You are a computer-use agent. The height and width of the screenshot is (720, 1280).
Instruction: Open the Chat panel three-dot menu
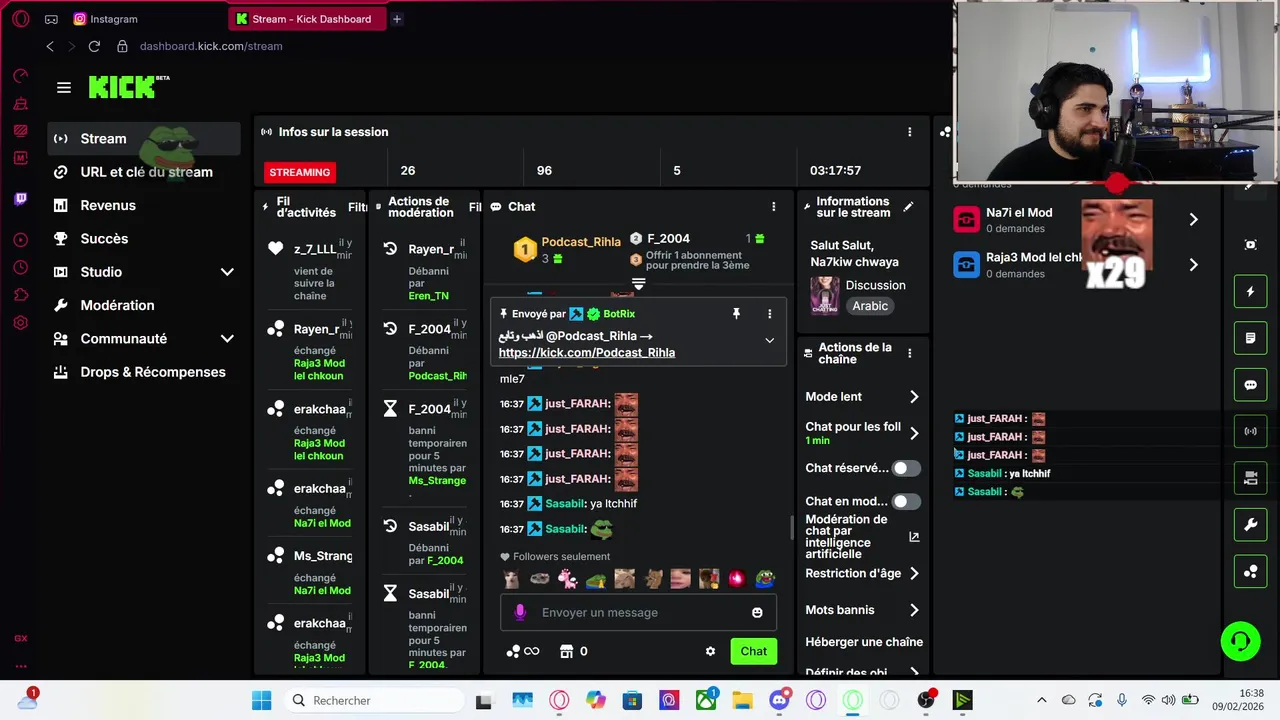coord(773,206)
